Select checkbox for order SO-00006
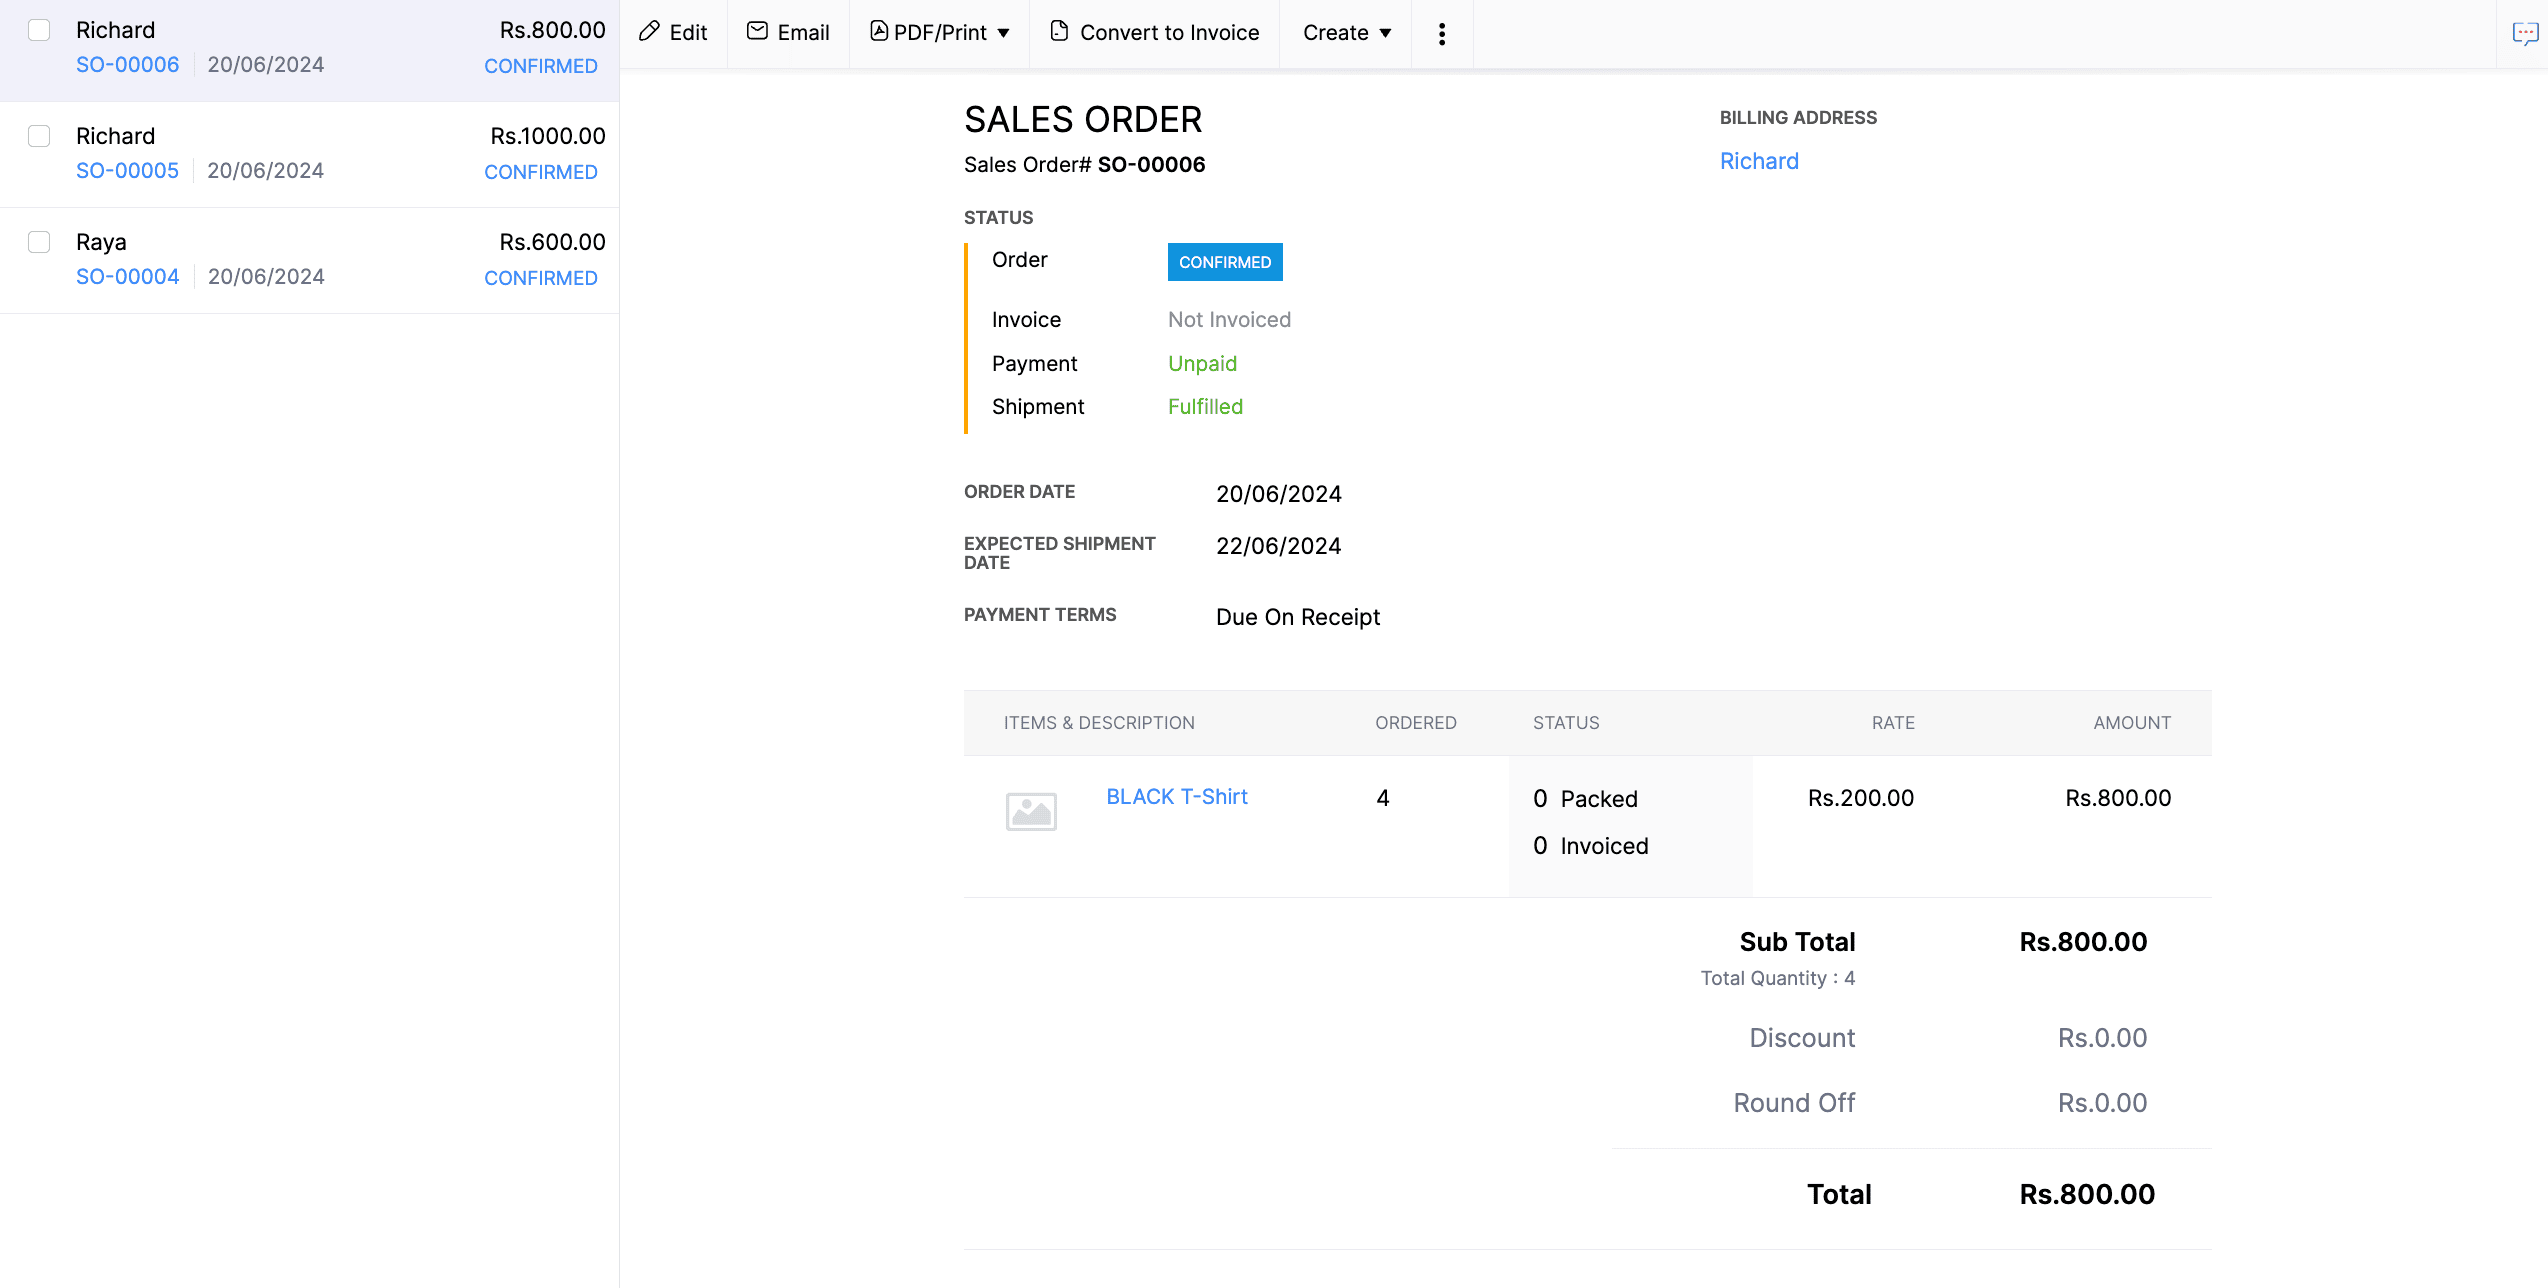 pyautogui.click(x=39, y=30)
